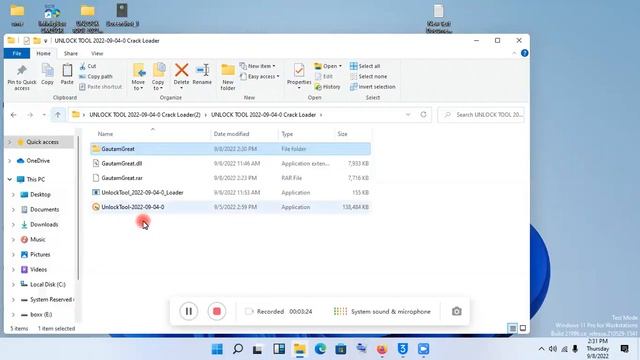Image resolution: width=640 pixels, height=360 pixels.
Task: Collapse the ribbon with the chevron
Action: (x=514, y=53)
